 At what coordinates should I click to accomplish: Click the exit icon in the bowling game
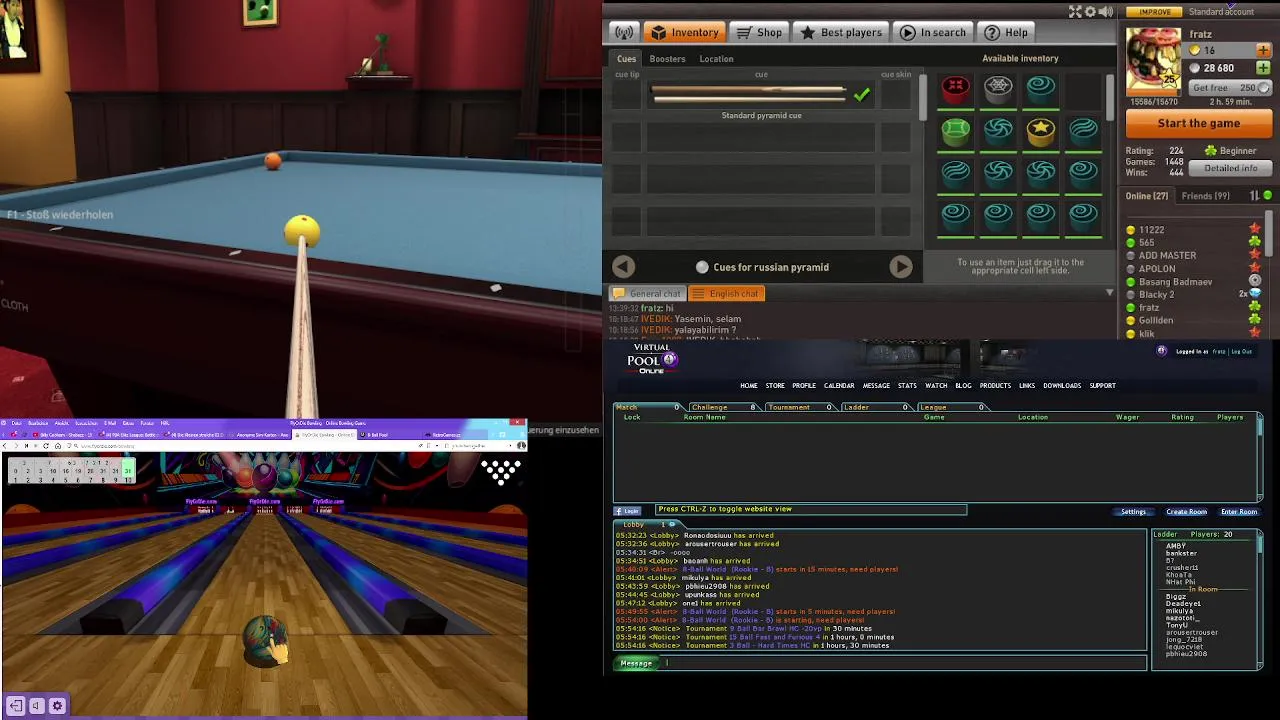pos(15,706)
